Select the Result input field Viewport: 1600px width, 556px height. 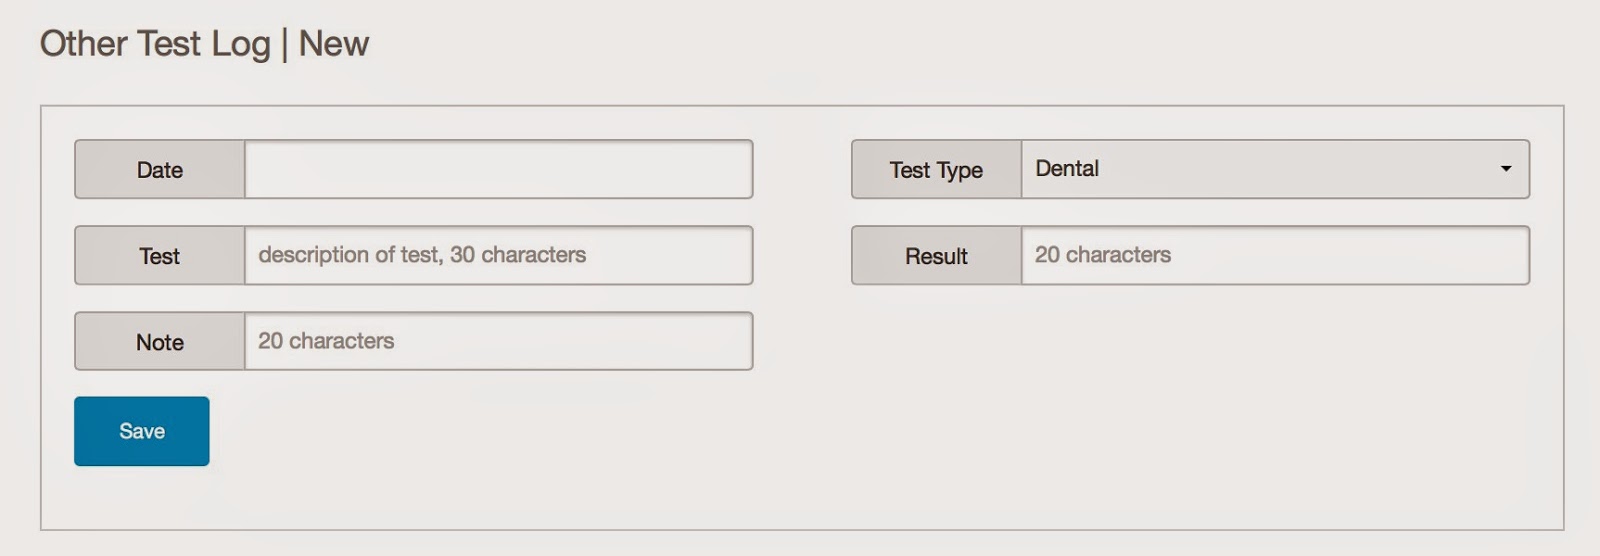1275,255
